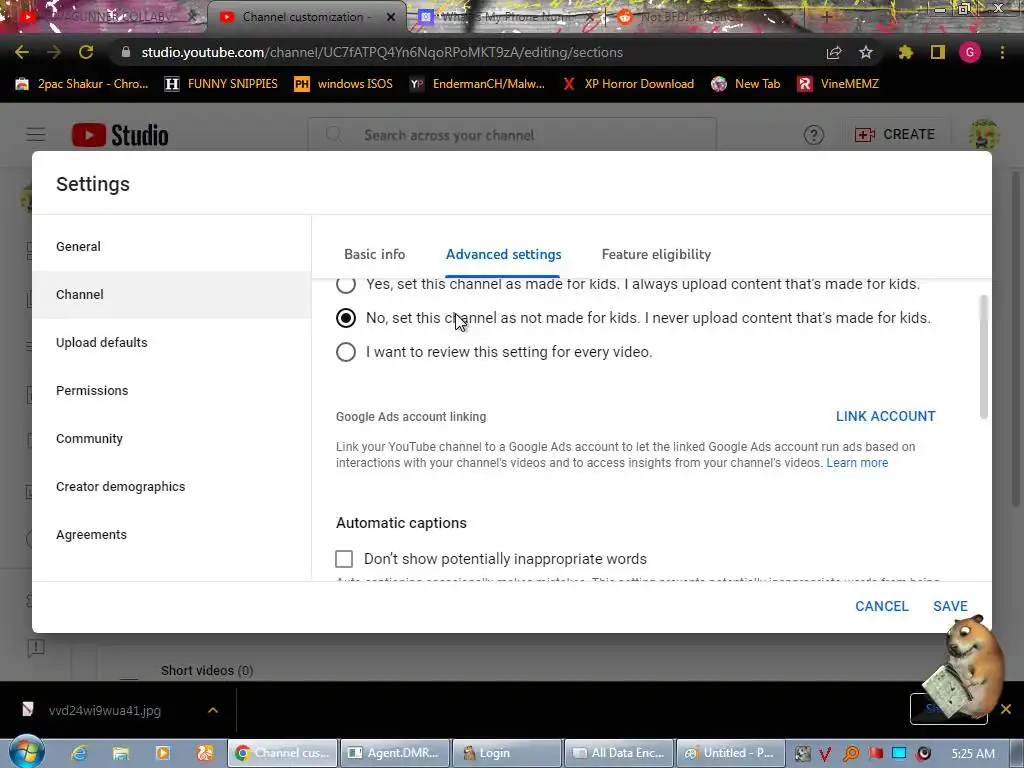Open the New Tab bookmark

(746, 84)
